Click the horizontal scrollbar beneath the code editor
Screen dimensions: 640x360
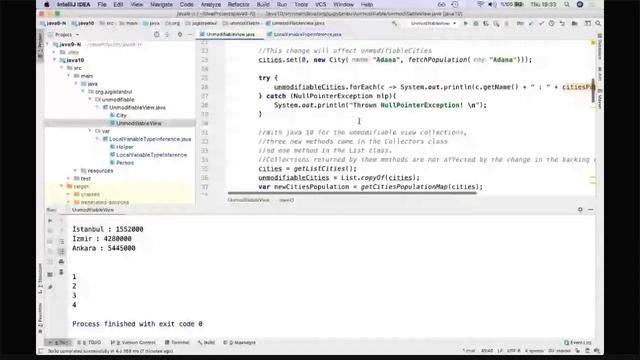[352, 193]
